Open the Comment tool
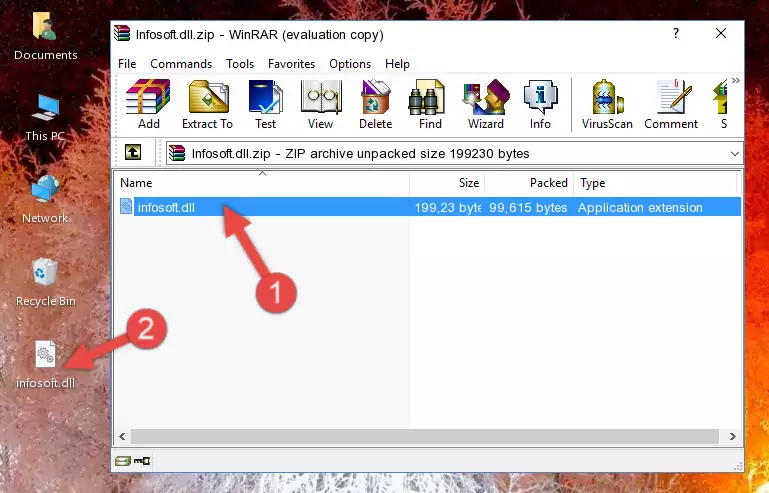 click(x=671, y=104)
